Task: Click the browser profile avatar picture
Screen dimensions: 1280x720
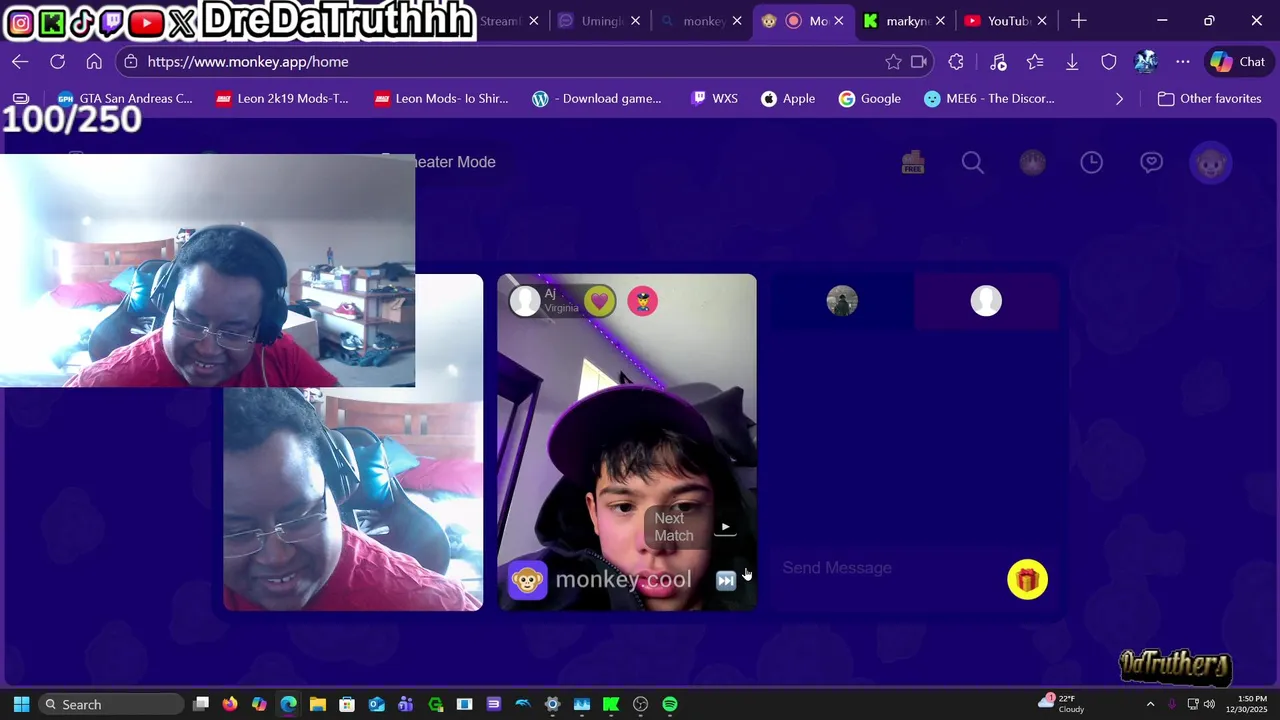Action: pyautogui.click(x=1146, y=62)
